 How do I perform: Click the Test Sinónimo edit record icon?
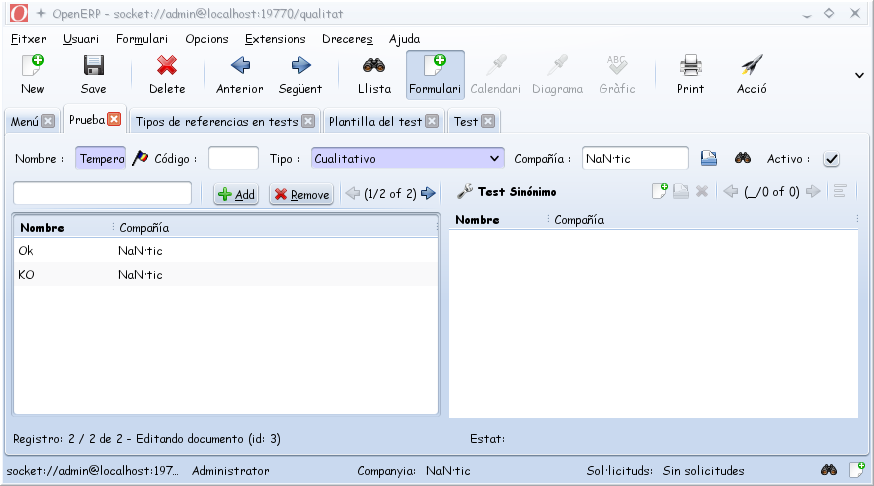point(681,191)
